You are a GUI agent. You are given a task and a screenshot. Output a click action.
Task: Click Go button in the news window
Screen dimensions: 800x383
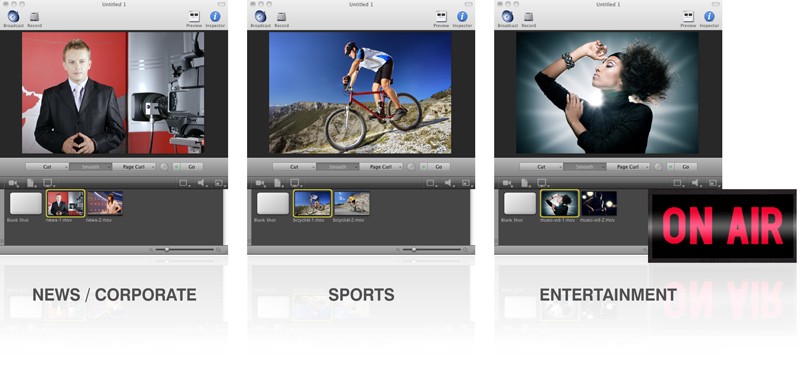tap(192, 167)
